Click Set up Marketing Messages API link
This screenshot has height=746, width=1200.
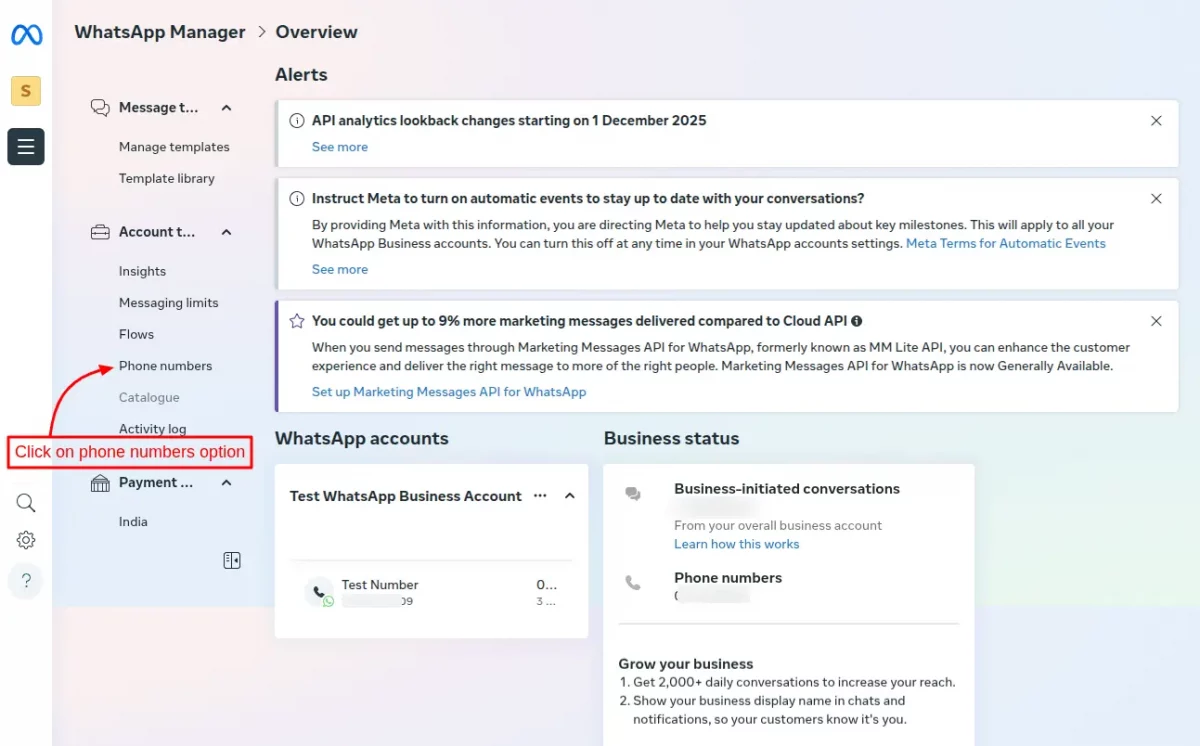click(x=449, y=392)
